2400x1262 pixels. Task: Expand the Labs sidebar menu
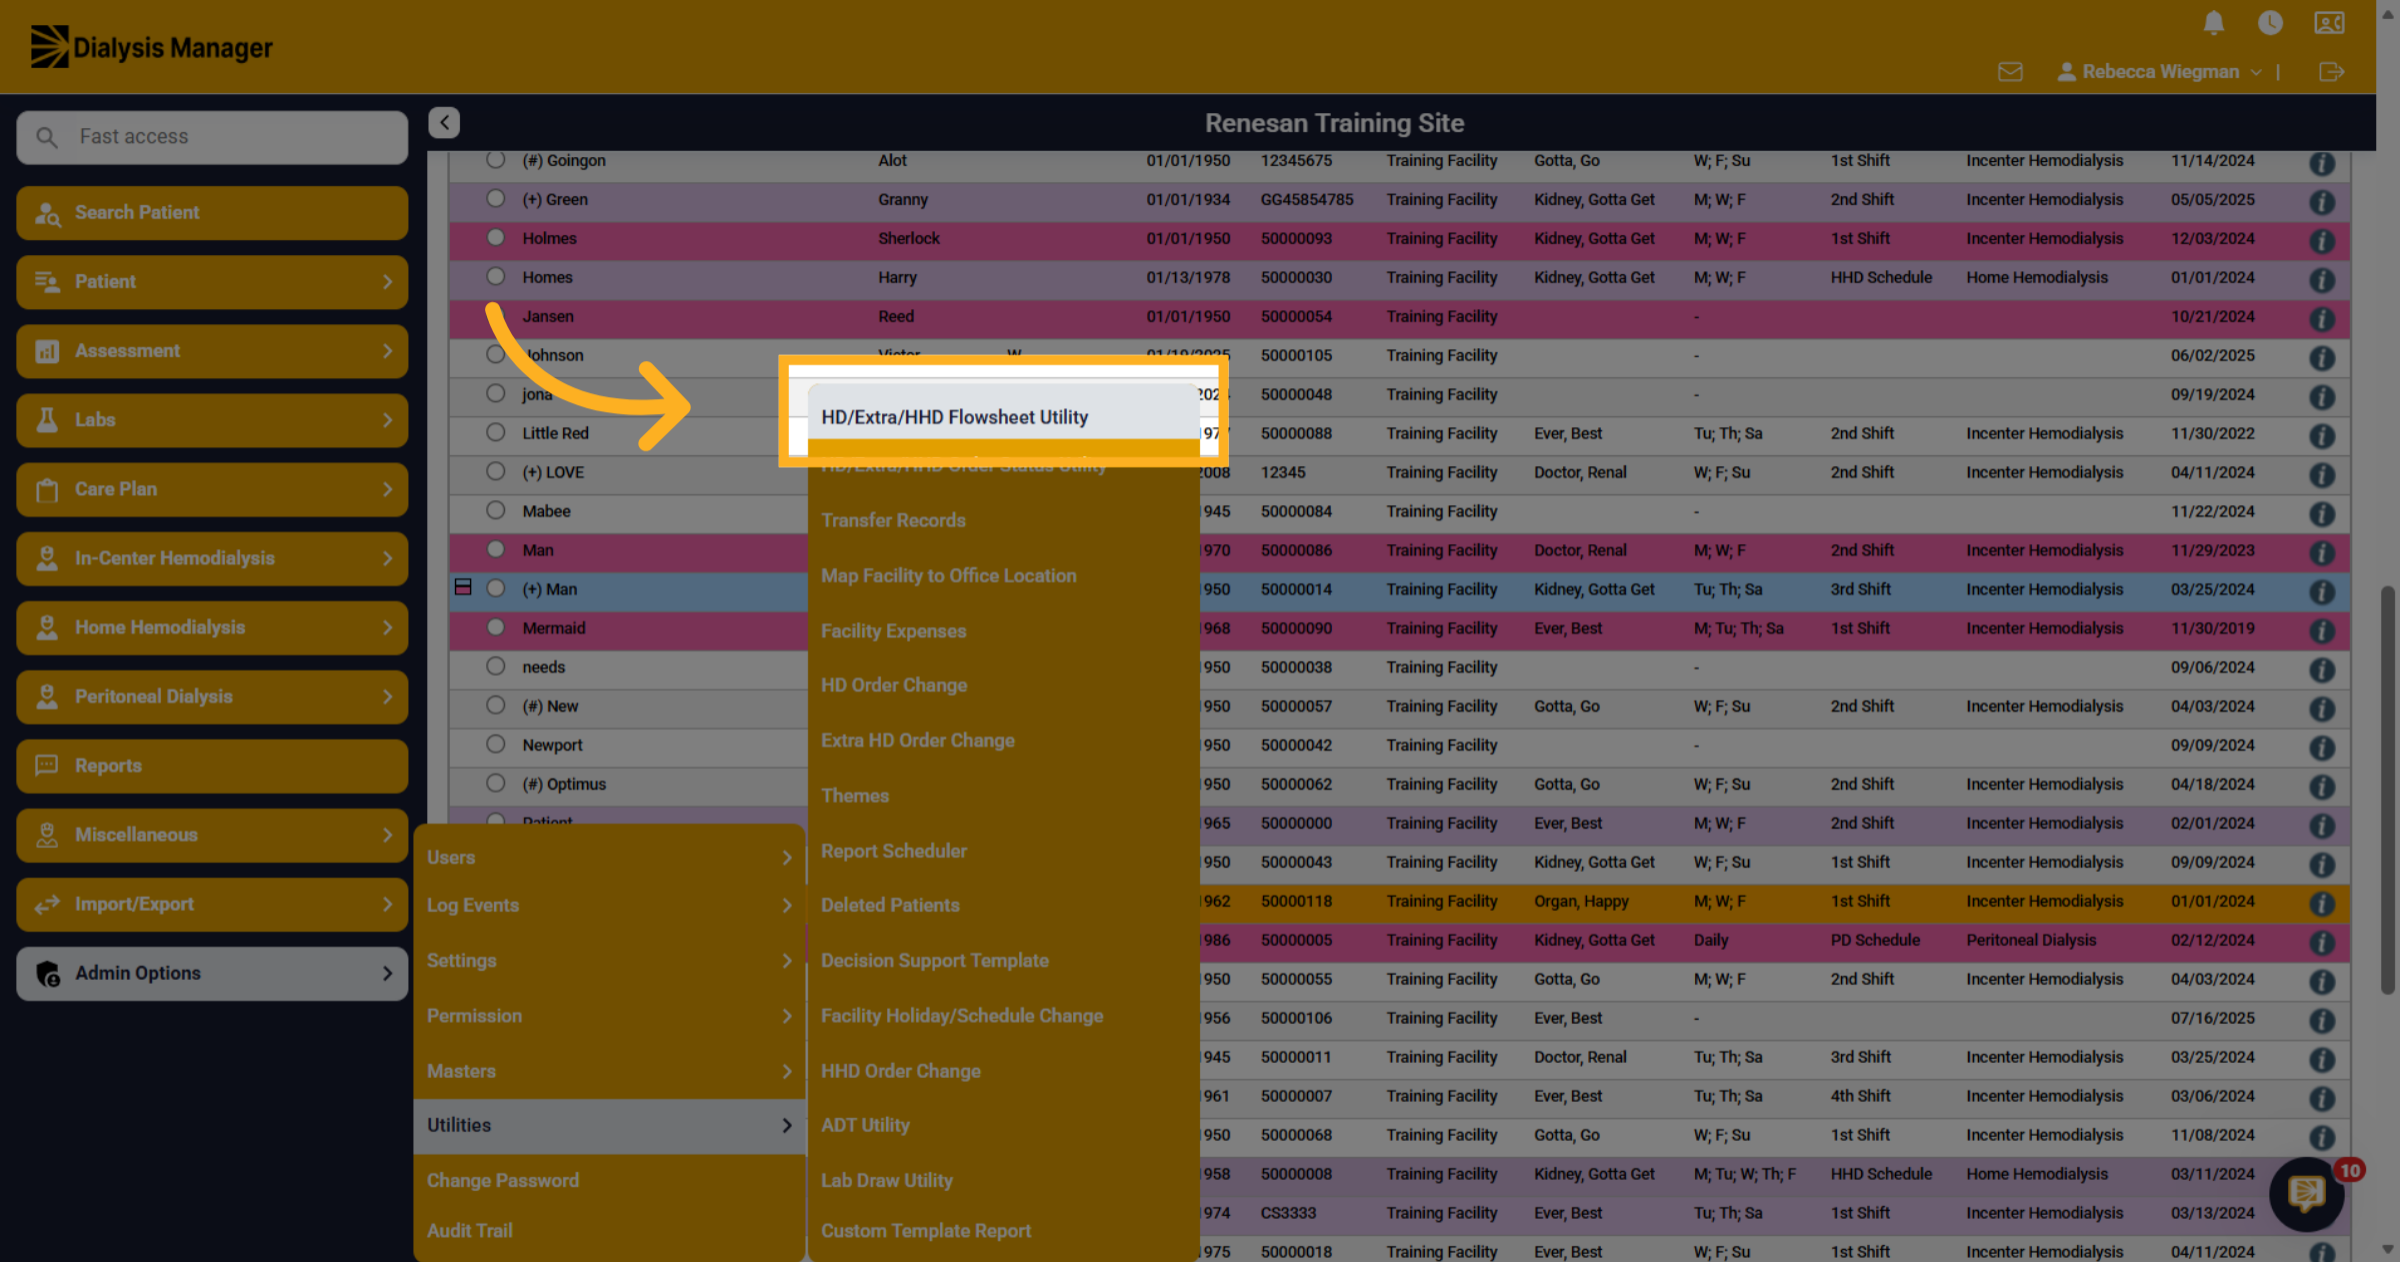(x=212, y=420)
